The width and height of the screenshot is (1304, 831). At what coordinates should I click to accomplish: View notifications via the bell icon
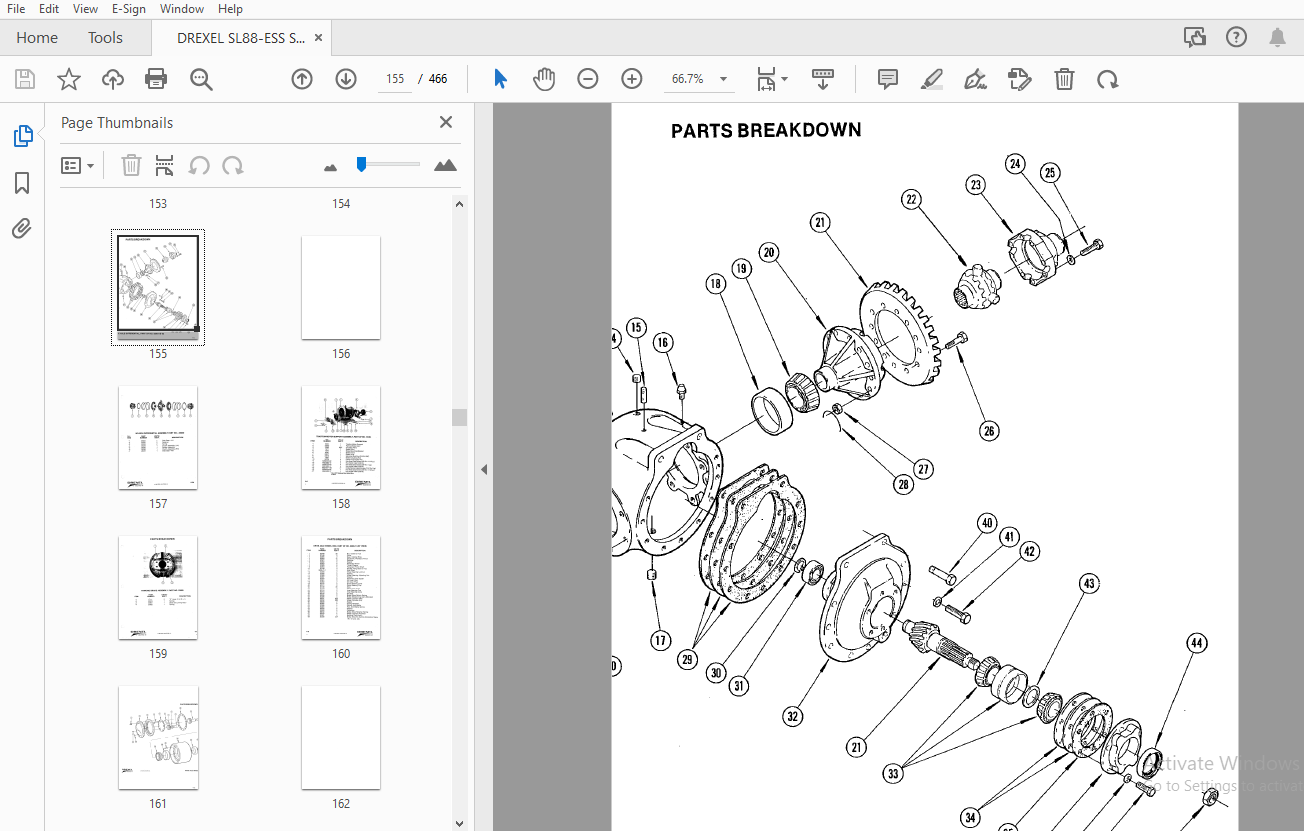tap(1278, 38)
